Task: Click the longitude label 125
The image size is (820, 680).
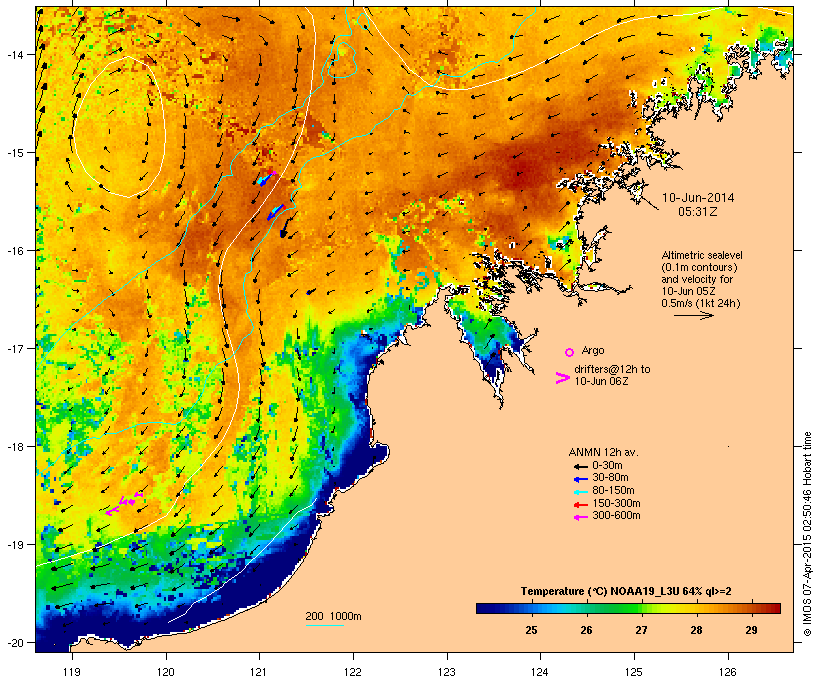Action: [x=634, y=672]
